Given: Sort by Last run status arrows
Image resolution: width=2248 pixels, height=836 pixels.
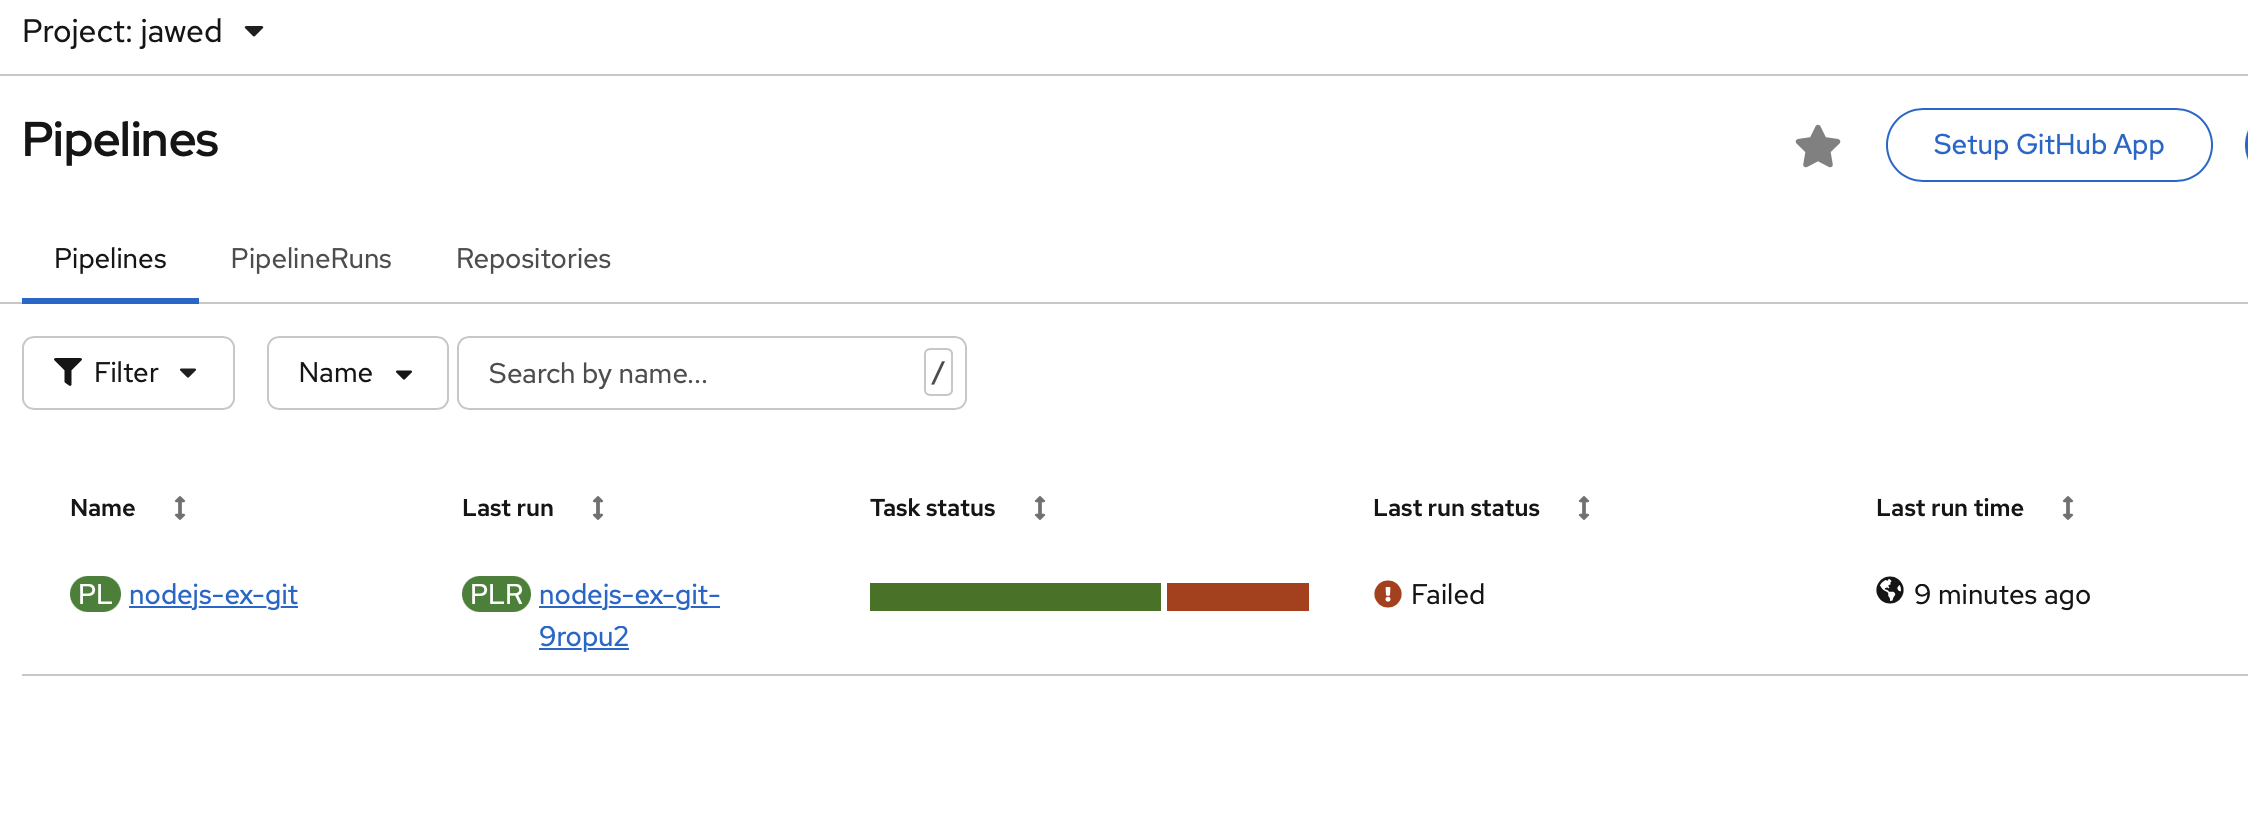Looking at the screenshot, I should pos(1584,508).
